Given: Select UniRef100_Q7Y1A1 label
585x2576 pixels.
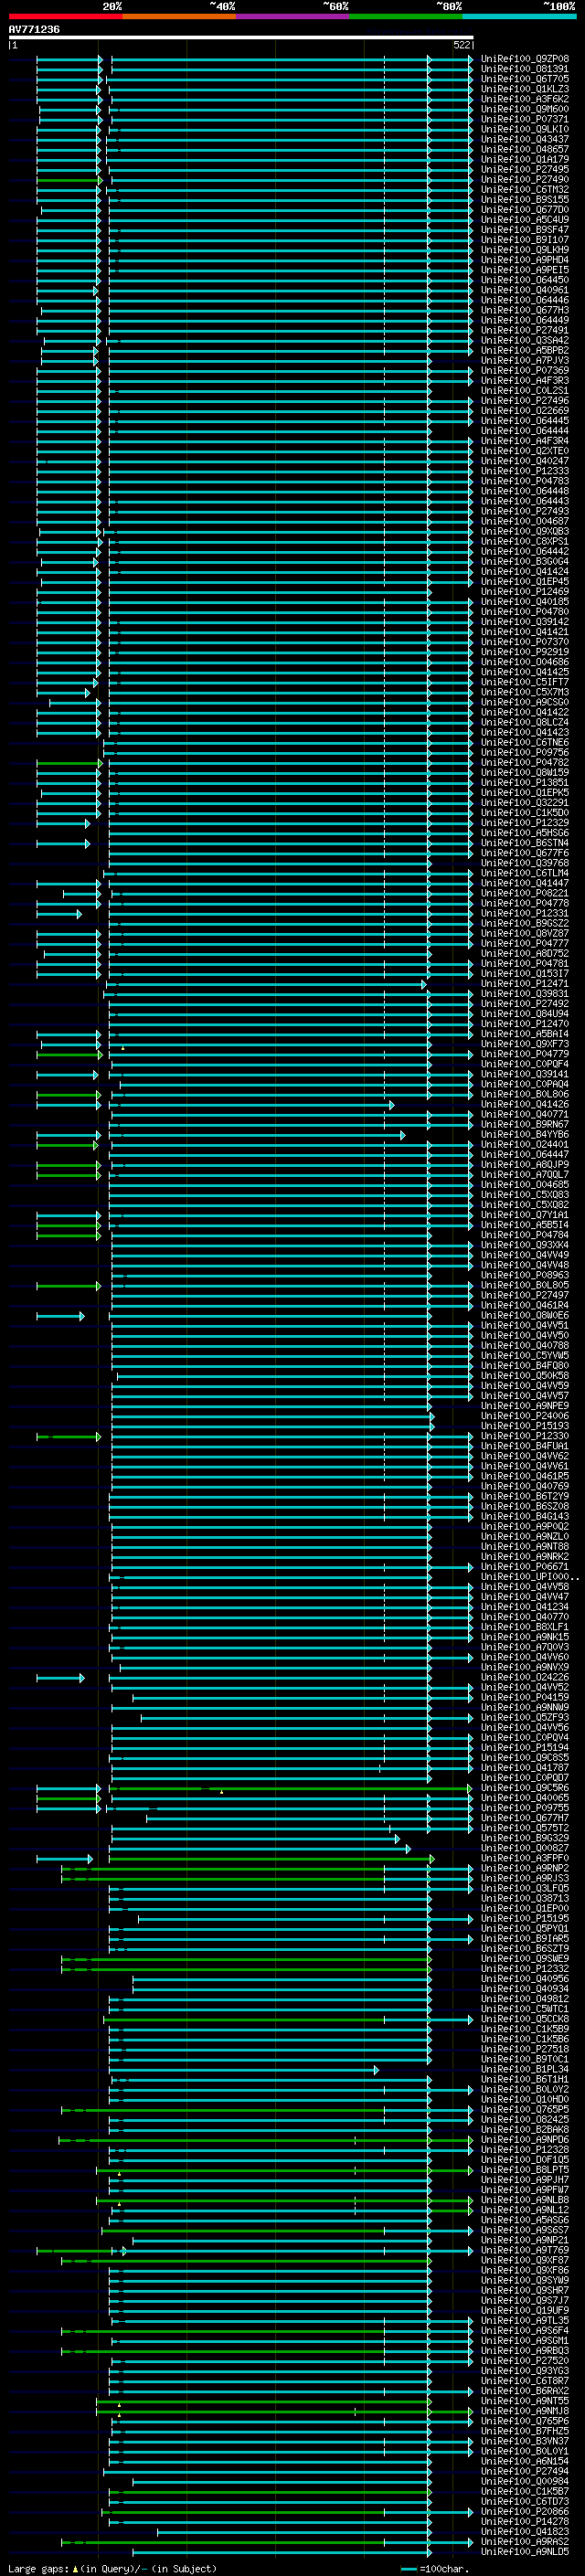Looking at the screenshot, I should (x=525, y=1215).
